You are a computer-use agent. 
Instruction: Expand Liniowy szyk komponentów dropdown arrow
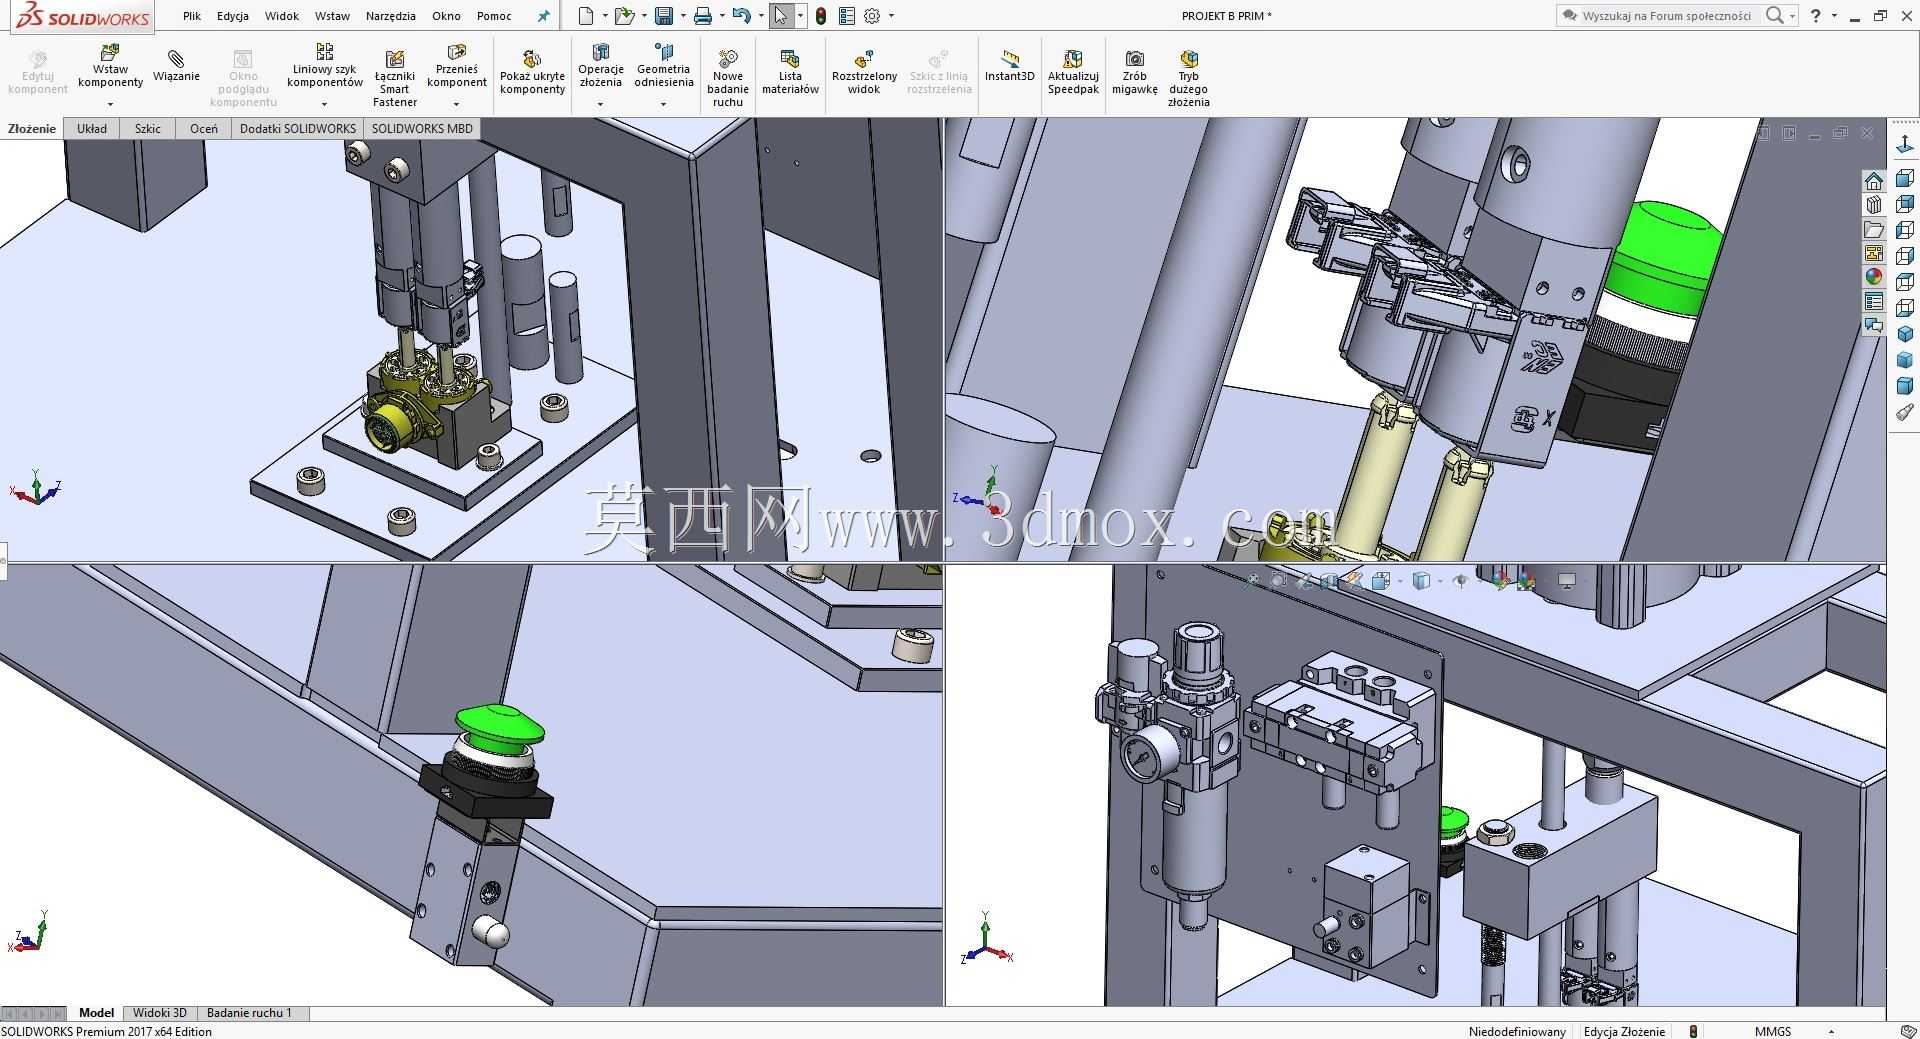click(x=324, y=104)
